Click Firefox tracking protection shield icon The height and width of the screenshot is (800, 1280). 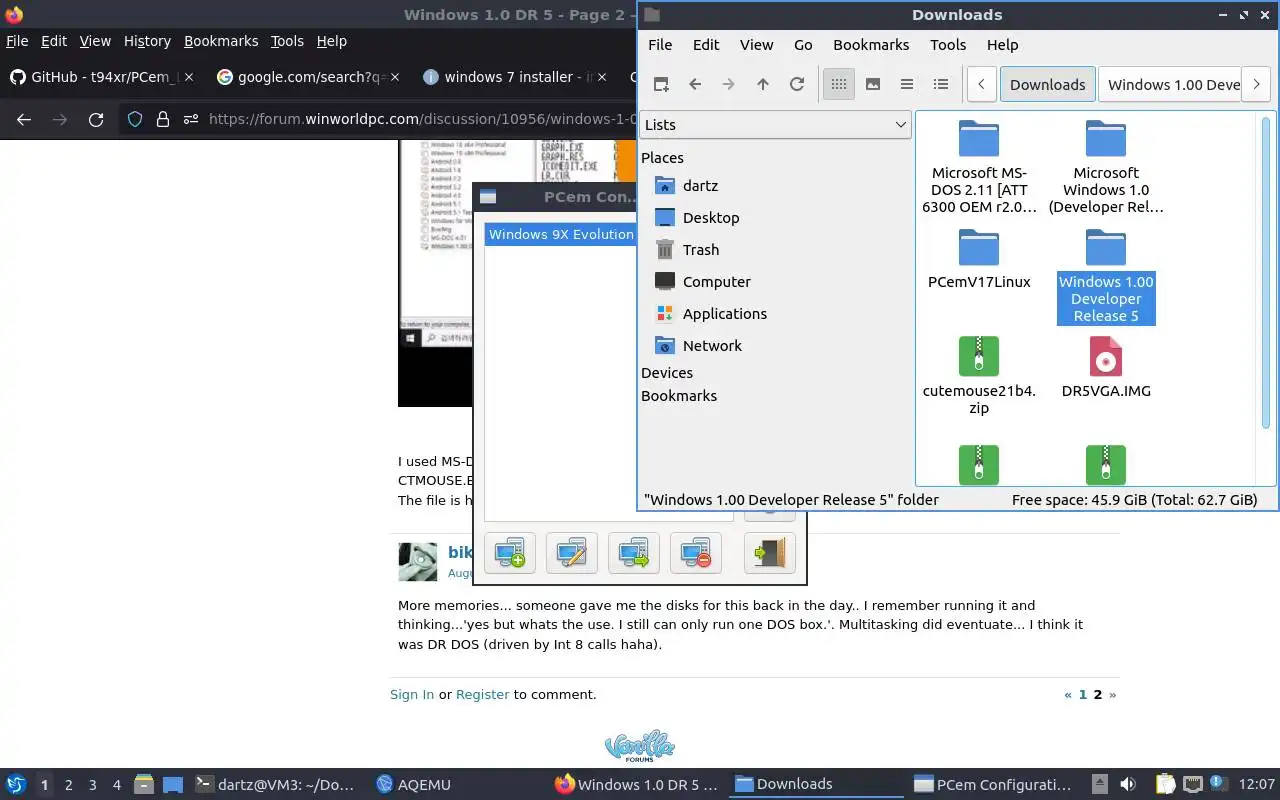(x=135, y=120)
